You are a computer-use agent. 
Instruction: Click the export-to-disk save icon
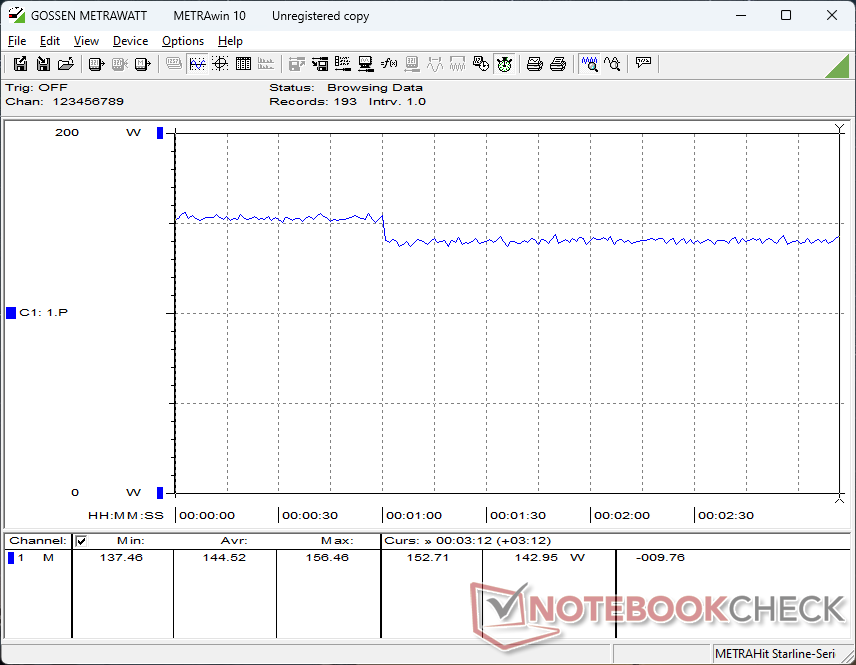(x=20, y=64)
